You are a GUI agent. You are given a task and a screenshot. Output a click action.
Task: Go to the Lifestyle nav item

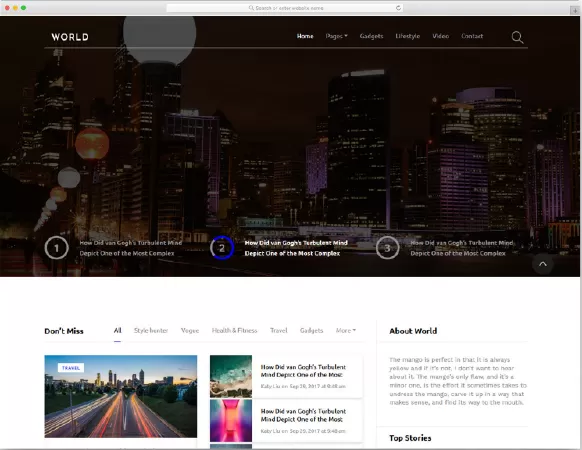408,36
